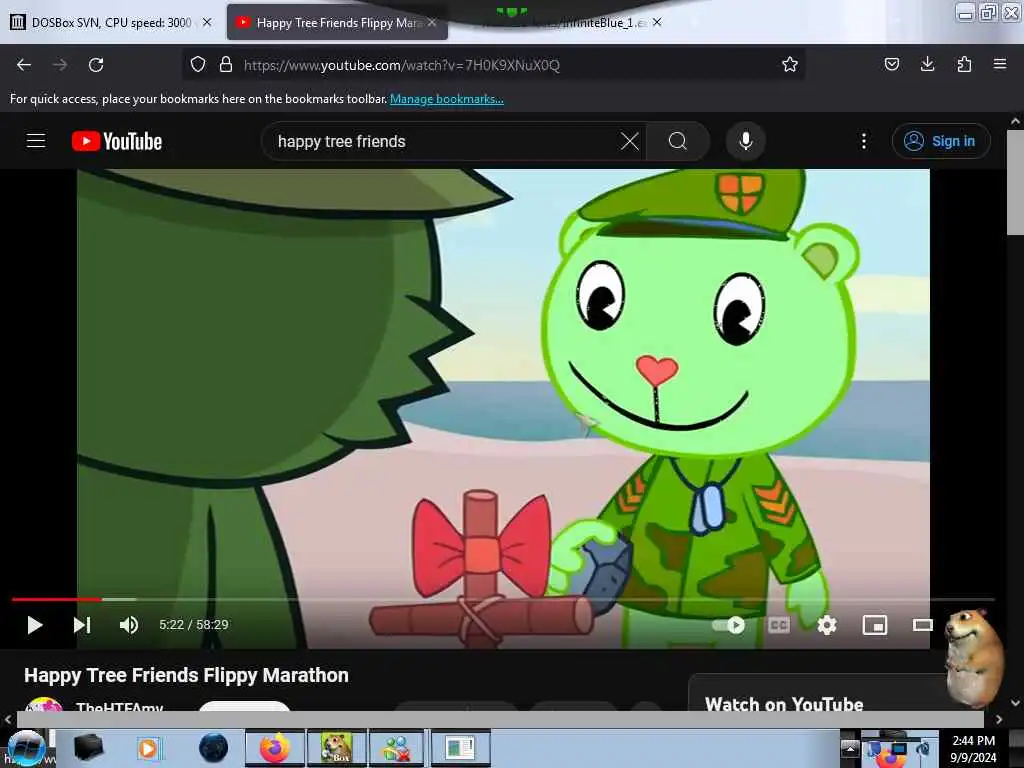The image size is (1024, 768).
Task: Bookmark this page with the star
Action: (790, 64)
